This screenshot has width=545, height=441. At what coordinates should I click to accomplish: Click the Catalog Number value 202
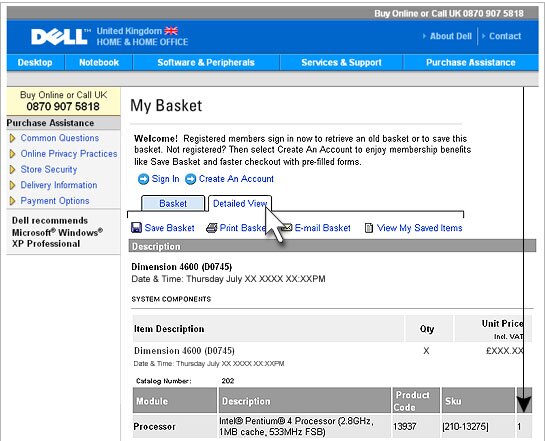point(228,381)
